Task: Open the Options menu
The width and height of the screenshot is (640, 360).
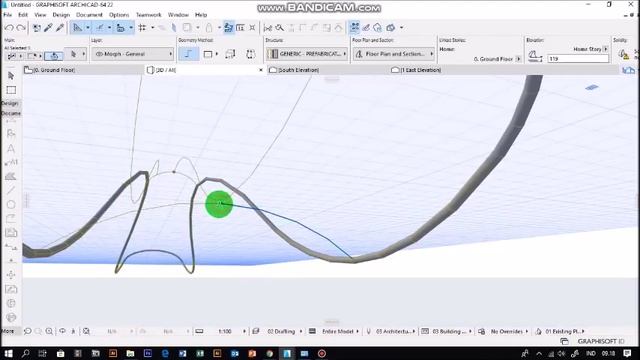Action: click(x=119, y=15)
